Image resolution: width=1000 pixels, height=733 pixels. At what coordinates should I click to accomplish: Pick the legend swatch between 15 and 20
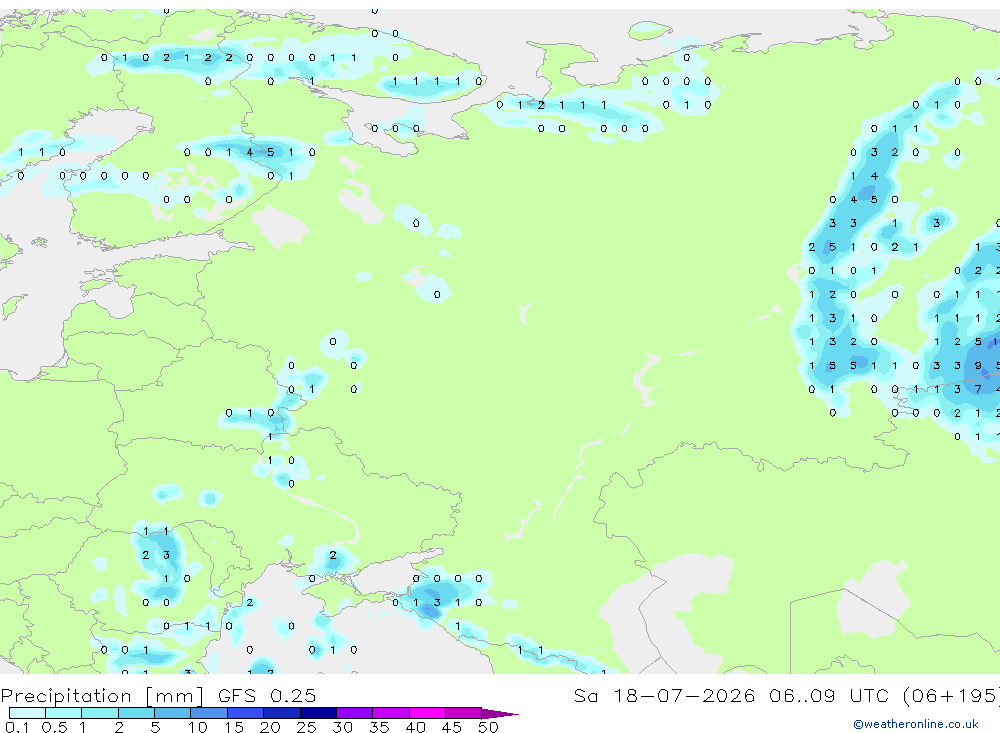point(245,713)
